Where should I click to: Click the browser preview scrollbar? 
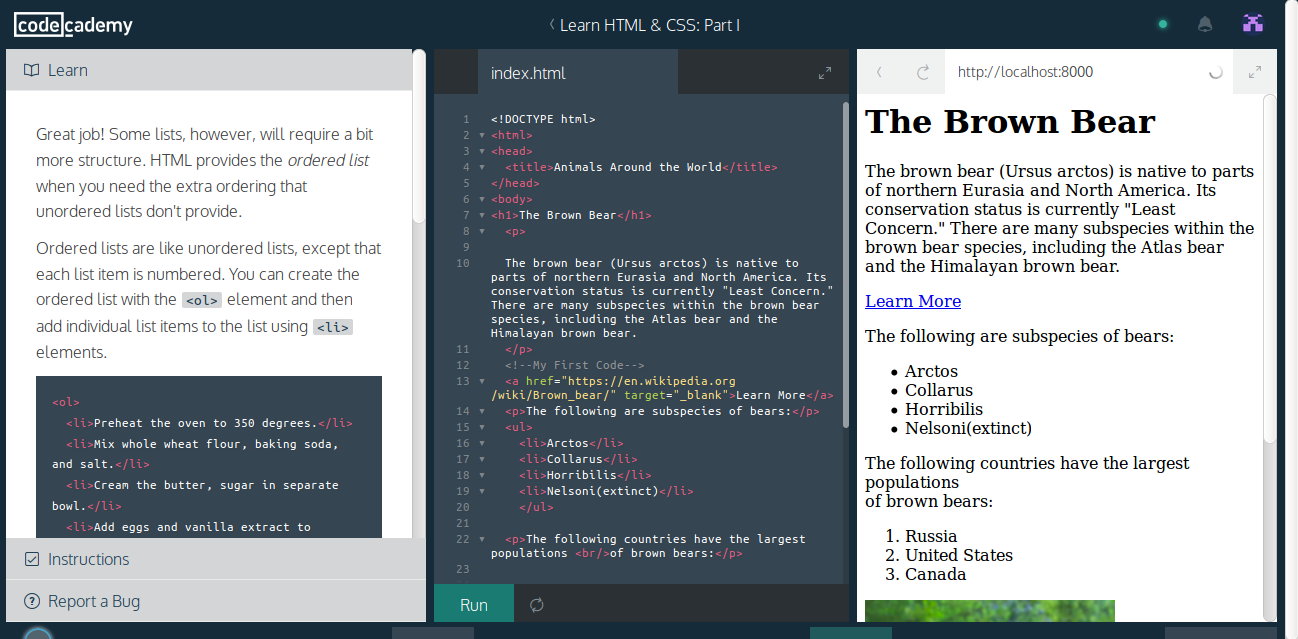tap(1270, 268)
